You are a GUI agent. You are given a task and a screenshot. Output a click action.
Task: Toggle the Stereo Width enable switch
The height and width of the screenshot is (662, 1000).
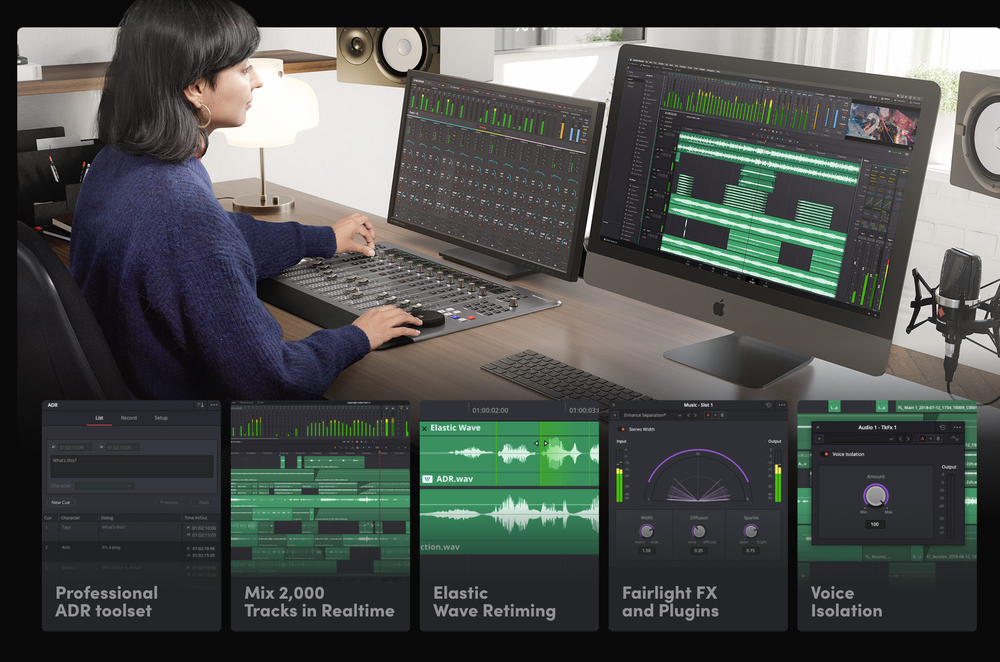pos(622,429)
